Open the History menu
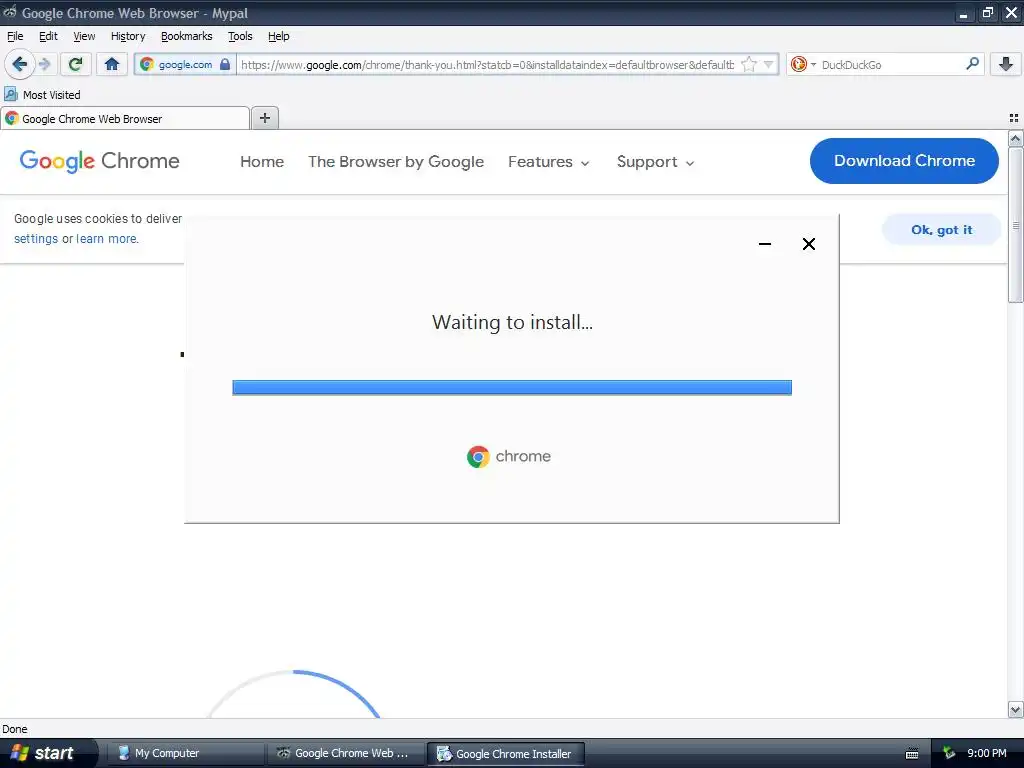The width and height of the screenshot is (1024, 768). pyautogui.click(x=128, y=36)
